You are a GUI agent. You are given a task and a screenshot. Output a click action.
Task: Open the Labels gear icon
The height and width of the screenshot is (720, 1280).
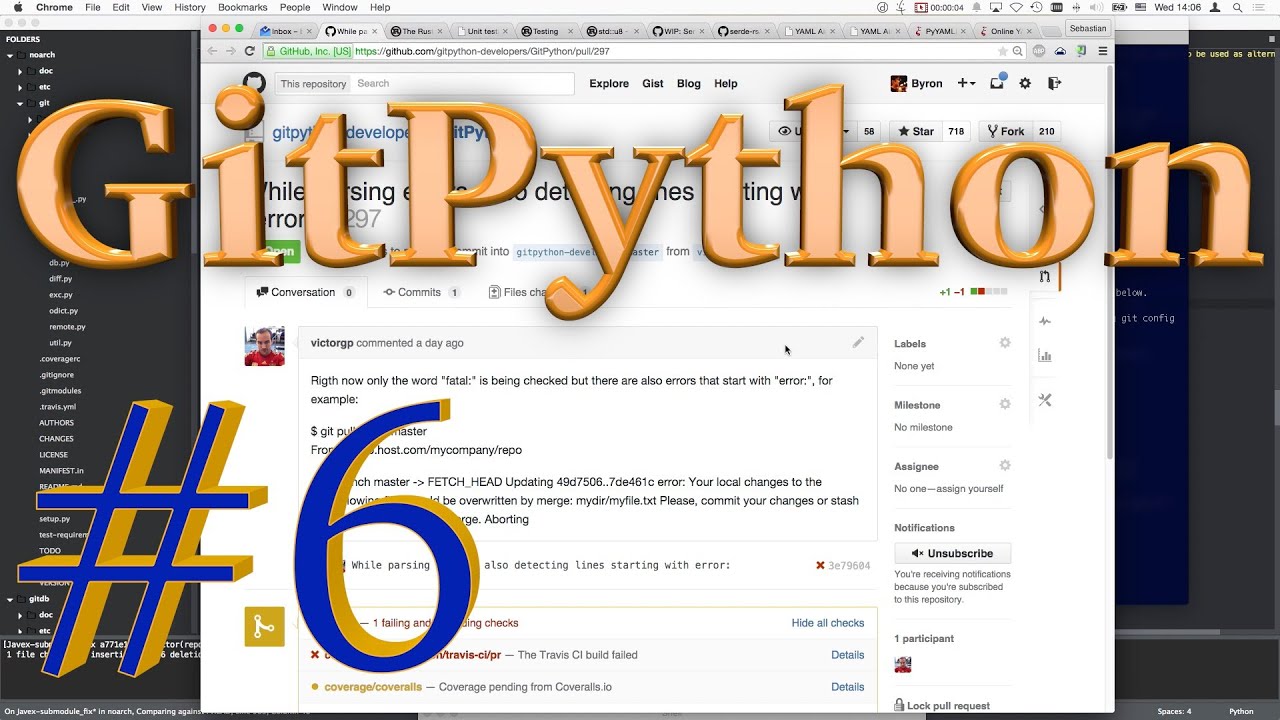[x=1005, y=343]
